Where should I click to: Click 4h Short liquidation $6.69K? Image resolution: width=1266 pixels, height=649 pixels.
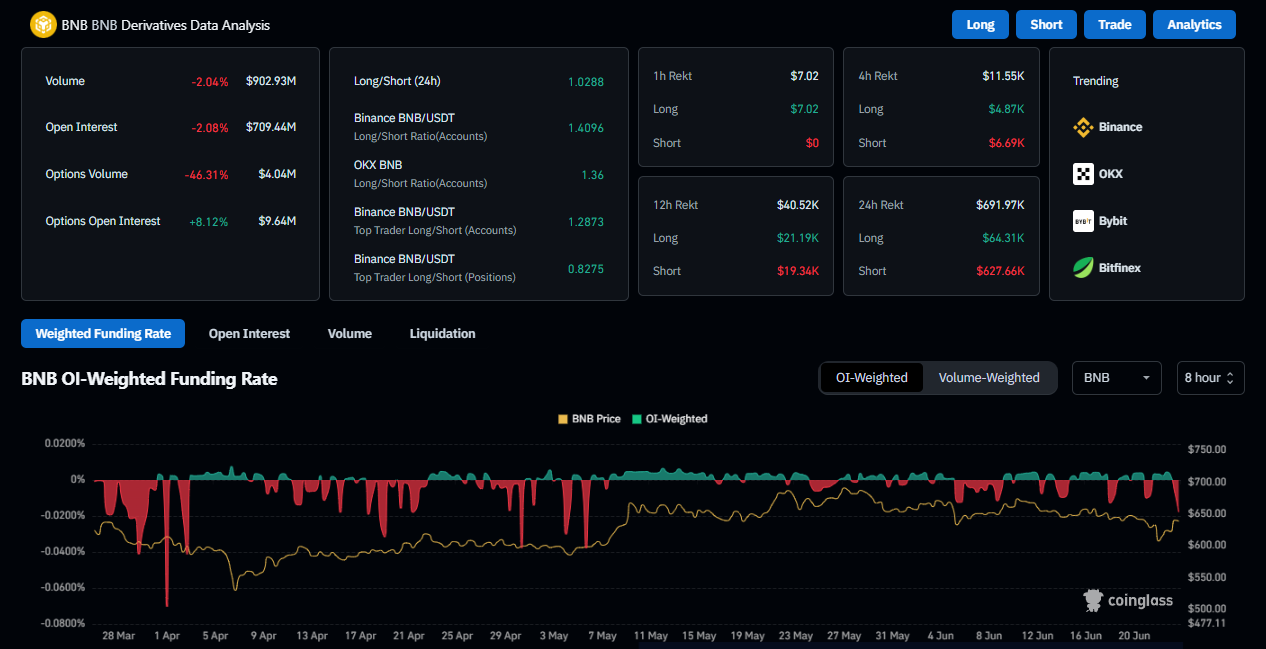(x=1007, y=143)
